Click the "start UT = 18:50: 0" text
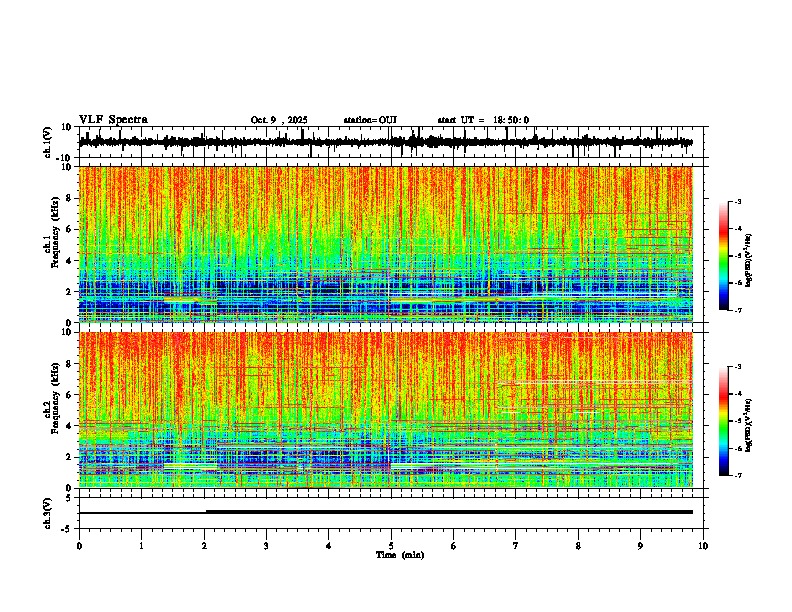Viewport: 792px width, 612px height. pyautogui.click(x=483, y=120)
